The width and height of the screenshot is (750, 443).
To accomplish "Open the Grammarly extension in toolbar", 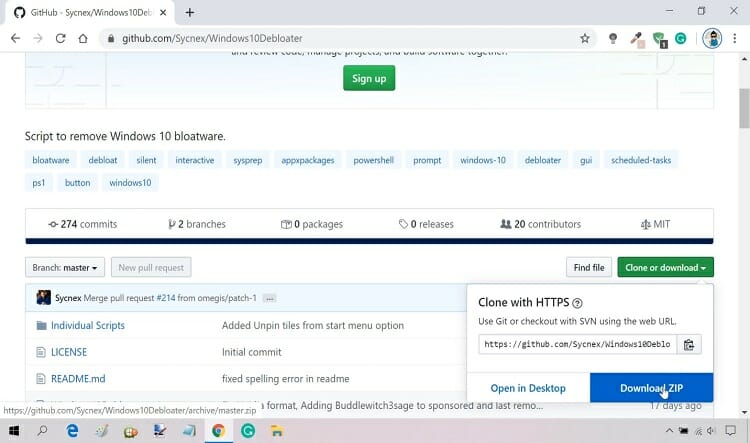I will [681, 38].
